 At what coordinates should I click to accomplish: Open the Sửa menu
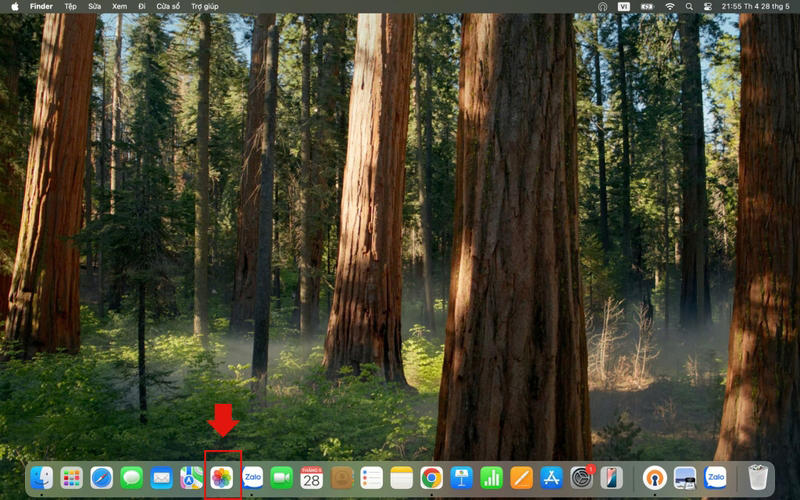coord(94,7)
